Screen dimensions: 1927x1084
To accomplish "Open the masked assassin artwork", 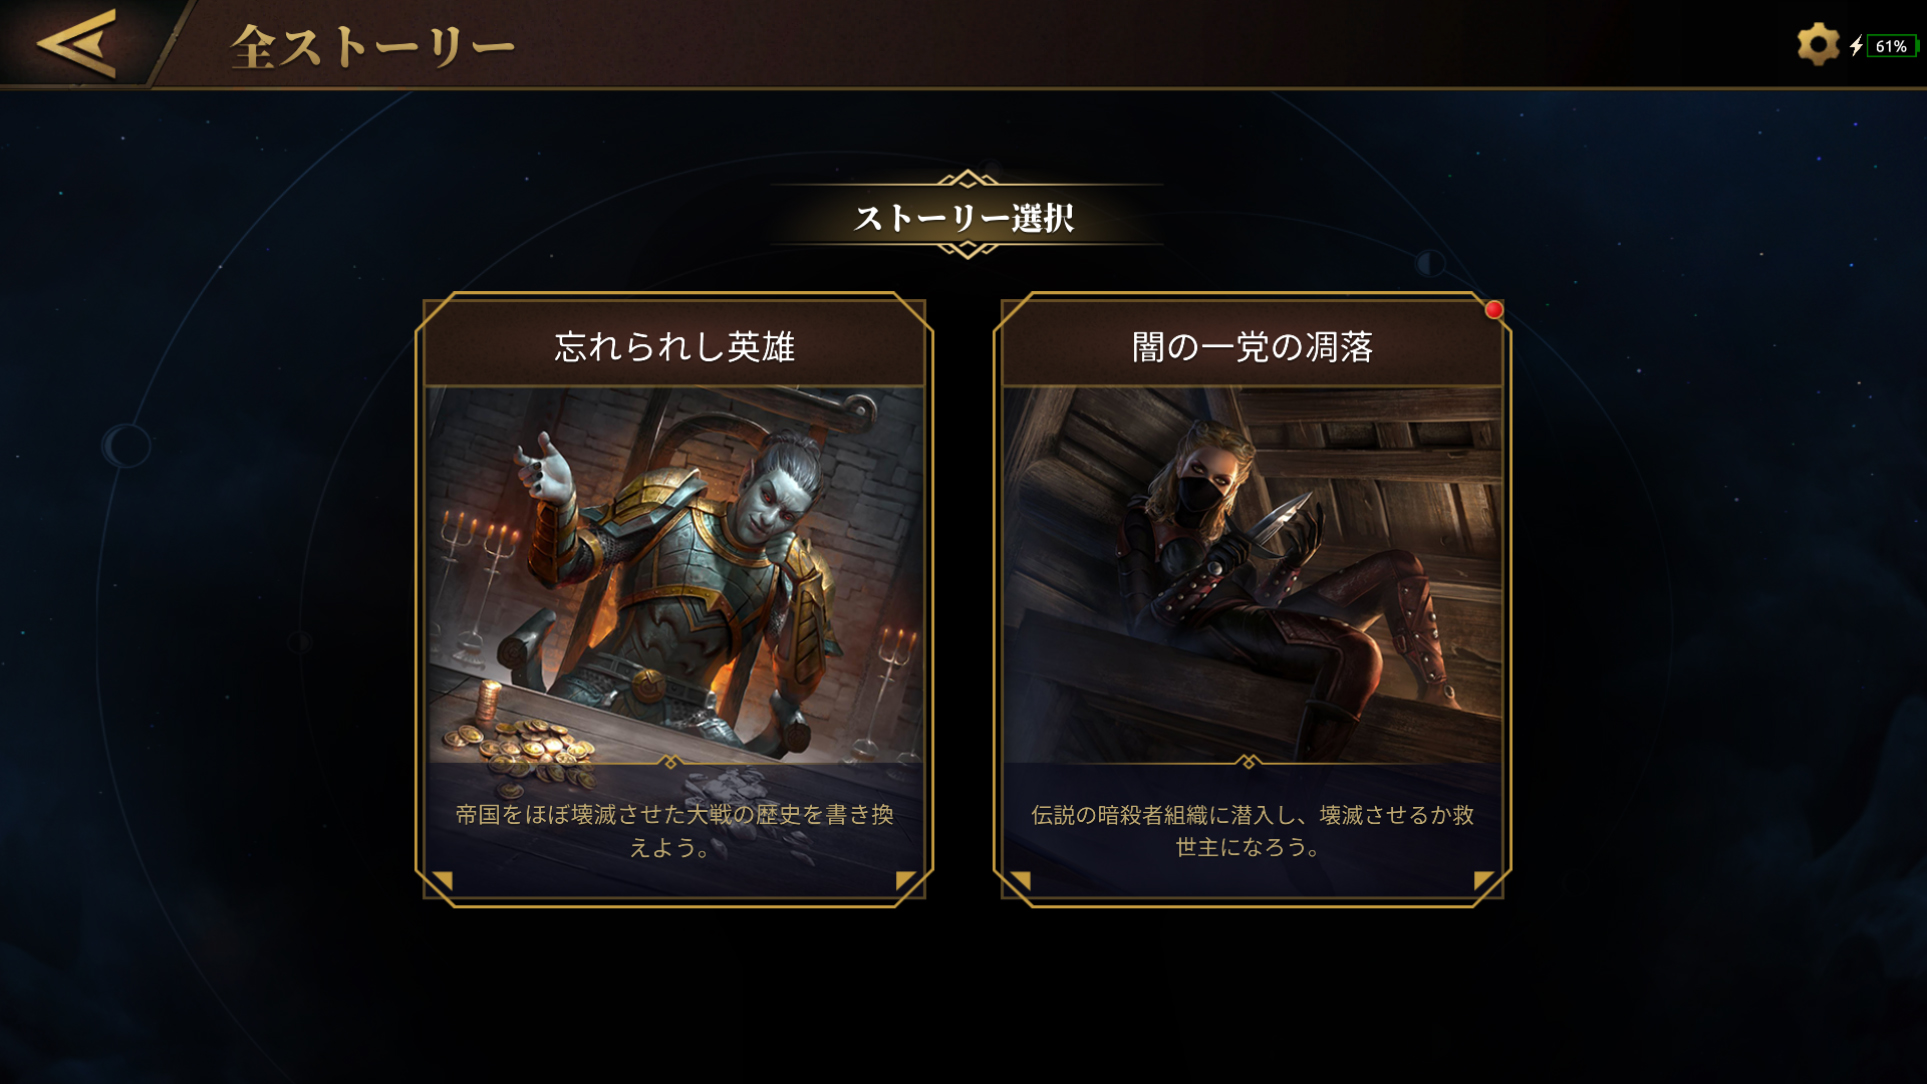I will (1252, 575).
